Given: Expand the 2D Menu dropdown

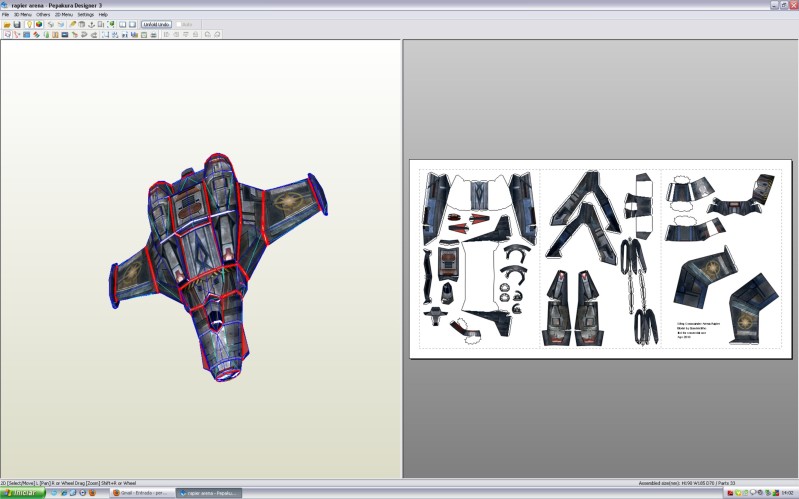Looking at the screenshot, I should pos(62,15).
